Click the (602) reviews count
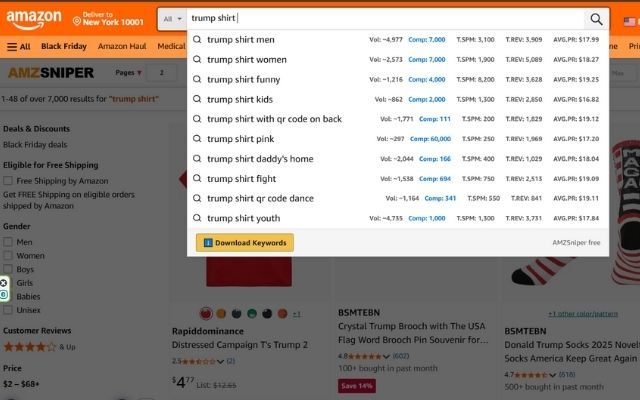 (x=401, y=356)
